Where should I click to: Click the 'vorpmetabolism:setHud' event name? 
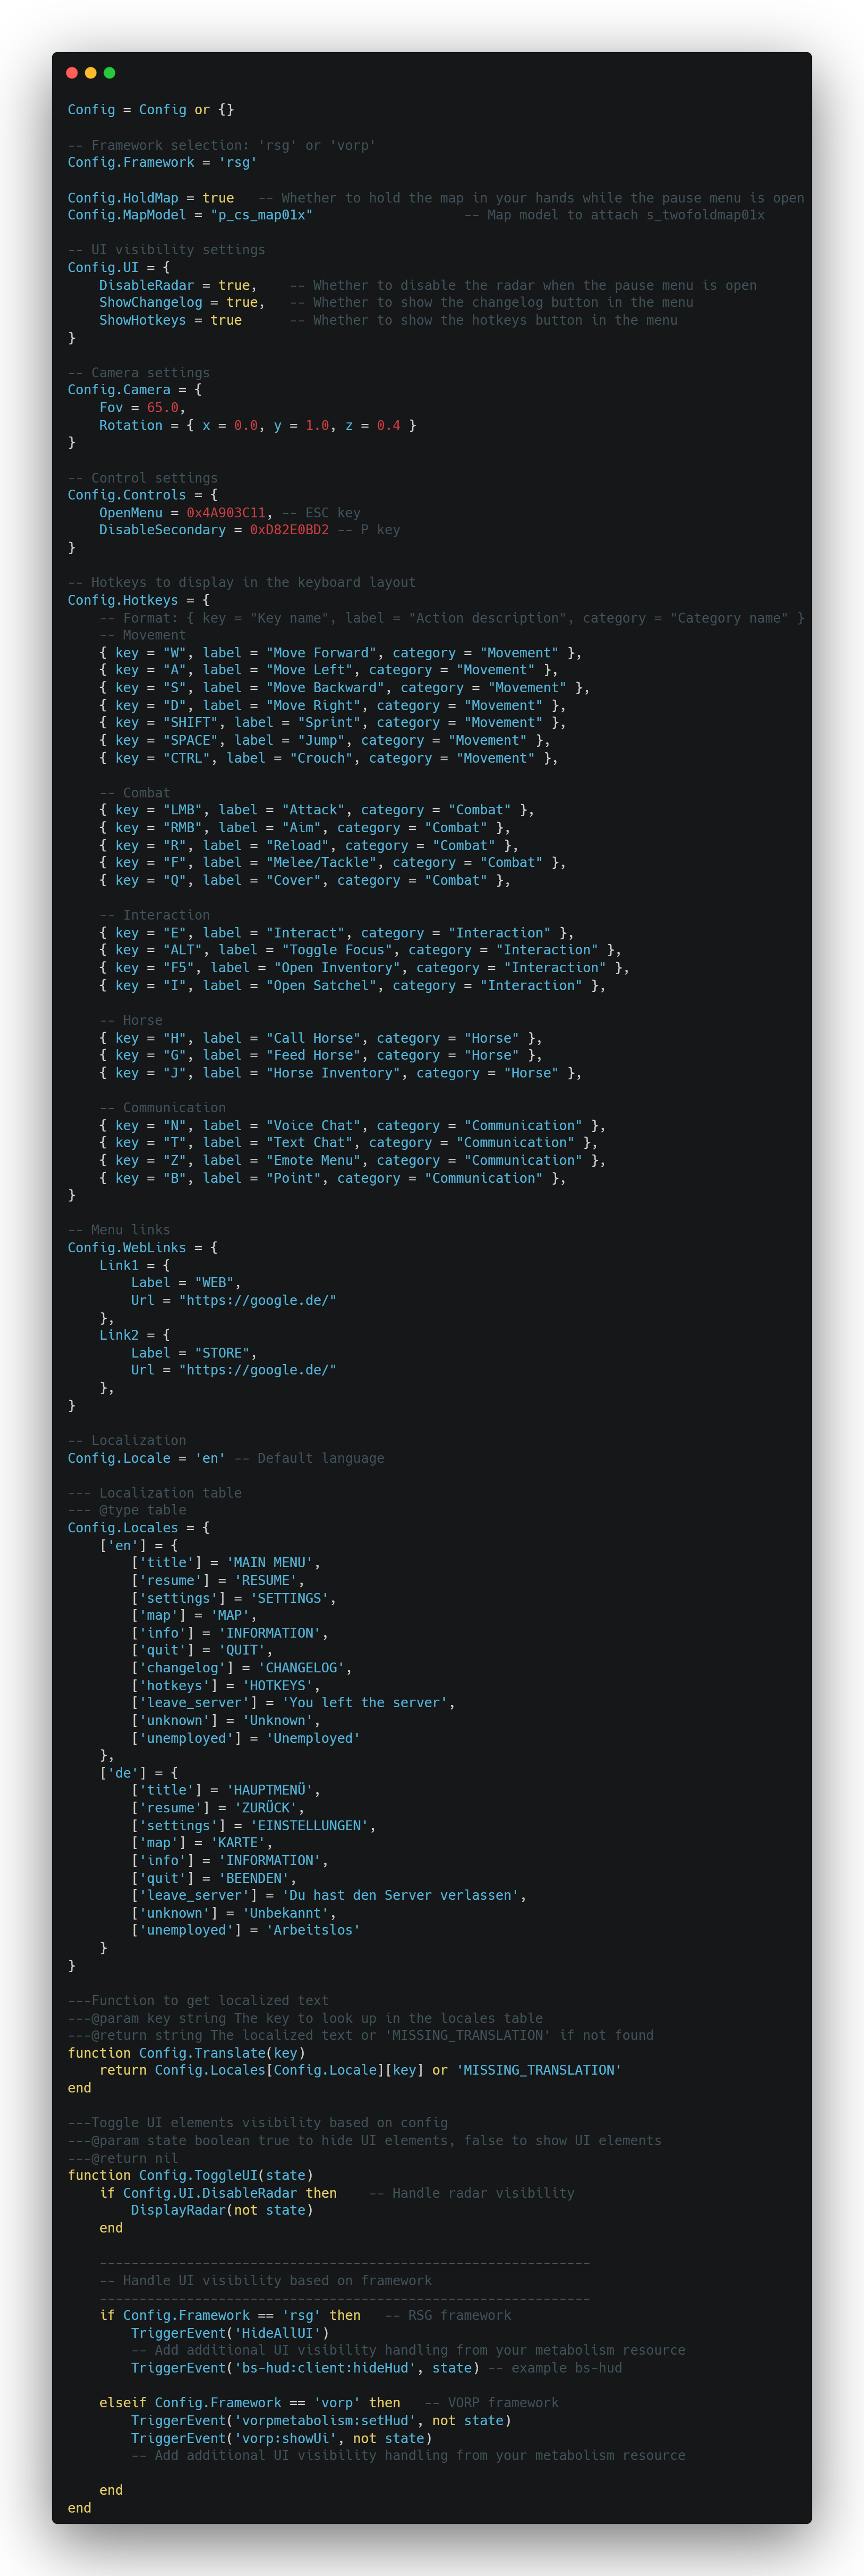tap(325, 2420)
